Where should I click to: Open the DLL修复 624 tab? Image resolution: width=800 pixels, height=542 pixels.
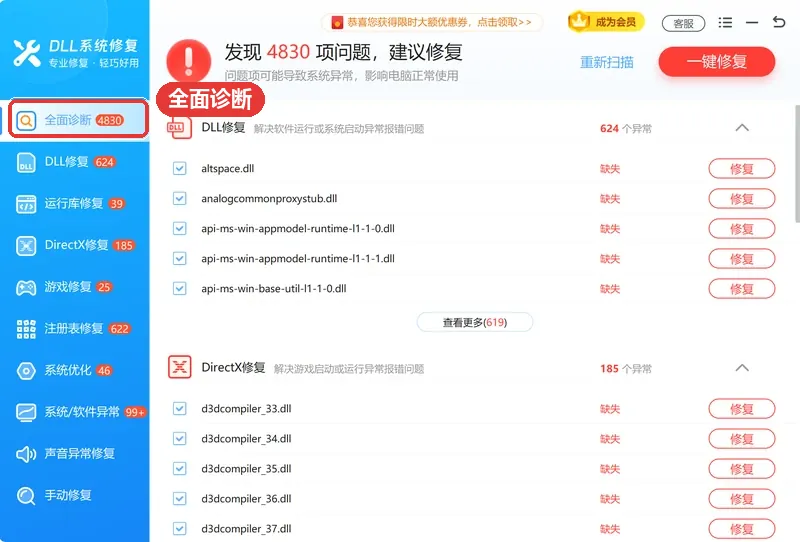pyautogui.click(x=74, y=162)
